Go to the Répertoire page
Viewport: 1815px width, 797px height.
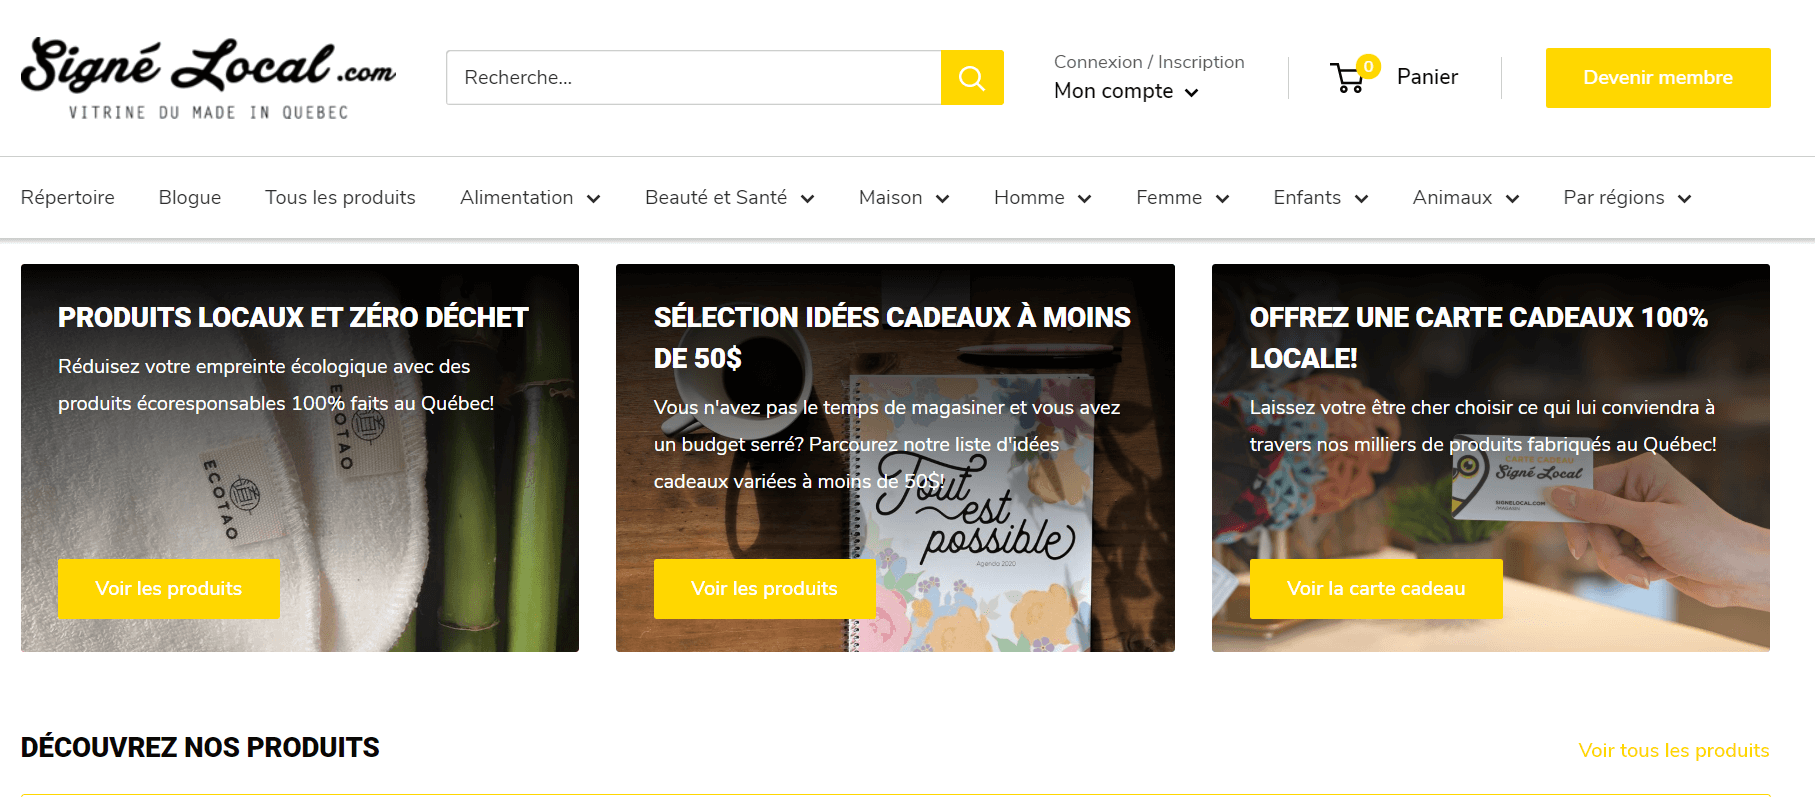[x=68, y=198]
